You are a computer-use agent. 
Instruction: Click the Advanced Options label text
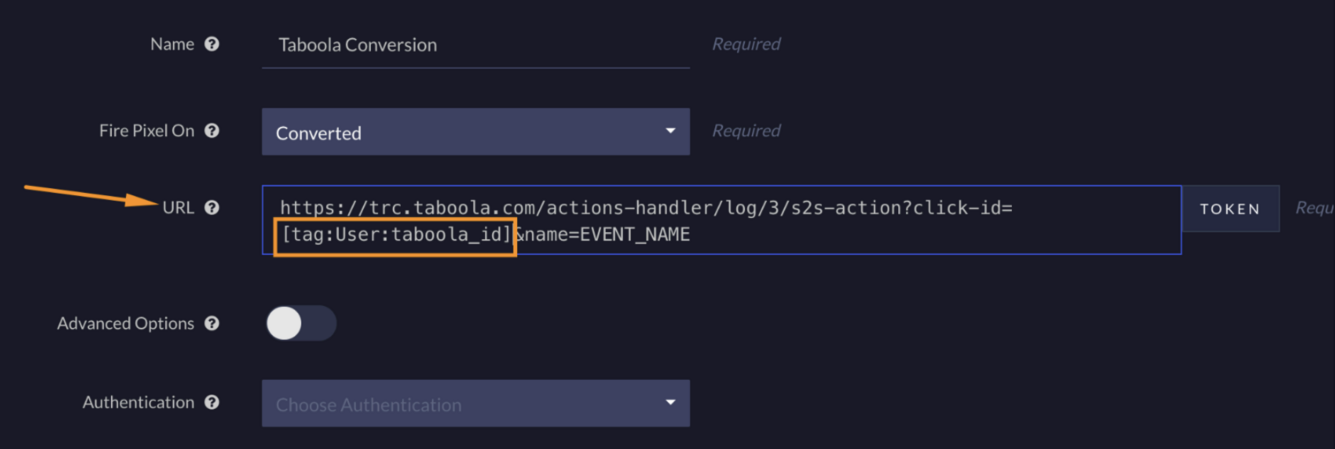126,324
